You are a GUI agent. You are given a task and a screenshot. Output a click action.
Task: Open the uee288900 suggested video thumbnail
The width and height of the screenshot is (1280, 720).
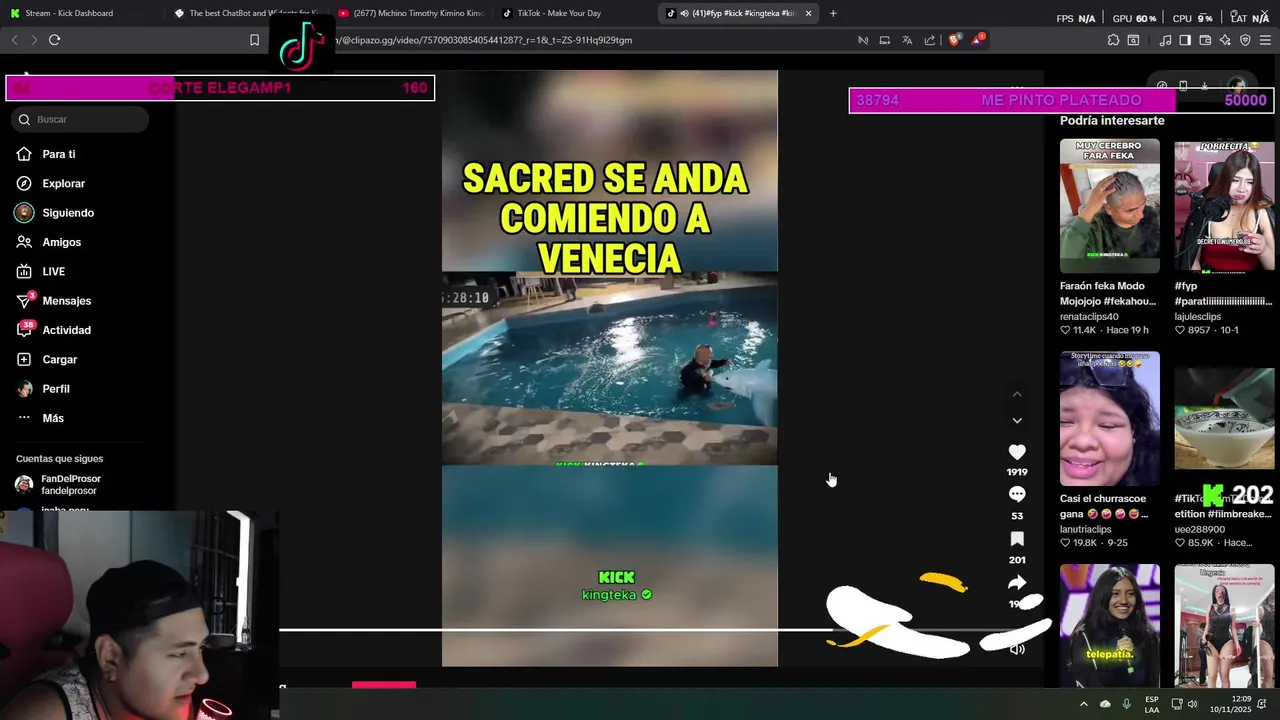coord(1224,418)
